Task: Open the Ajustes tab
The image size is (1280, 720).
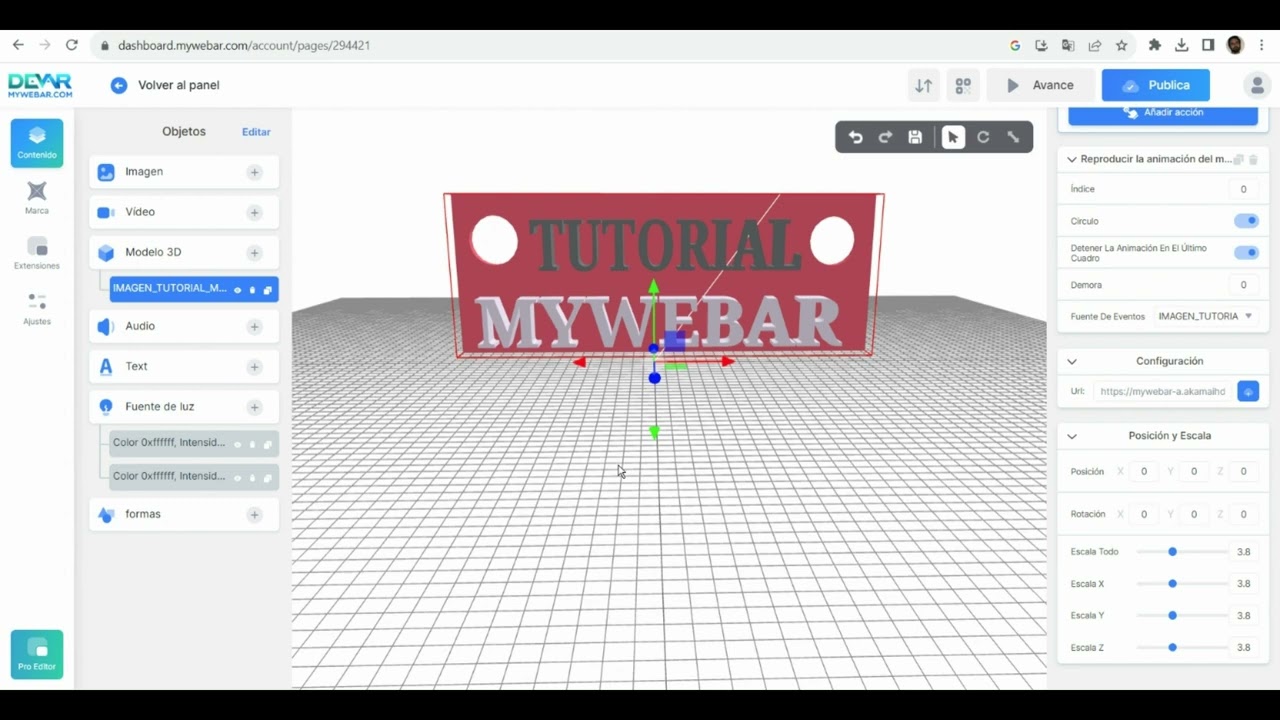Action: [37, 309]
